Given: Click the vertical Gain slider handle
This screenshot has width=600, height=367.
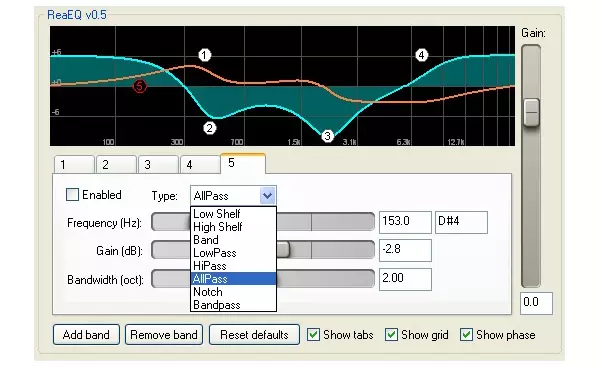Looking at the screenshot, I should (x=531, y=113).
